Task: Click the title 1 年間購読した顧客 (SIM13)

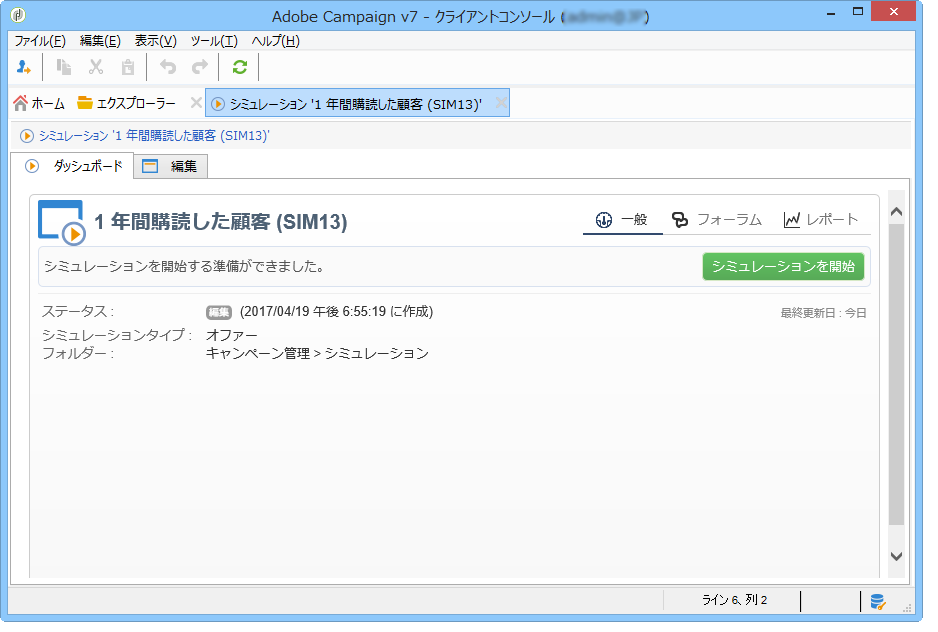Action: (x=221, y=222)
